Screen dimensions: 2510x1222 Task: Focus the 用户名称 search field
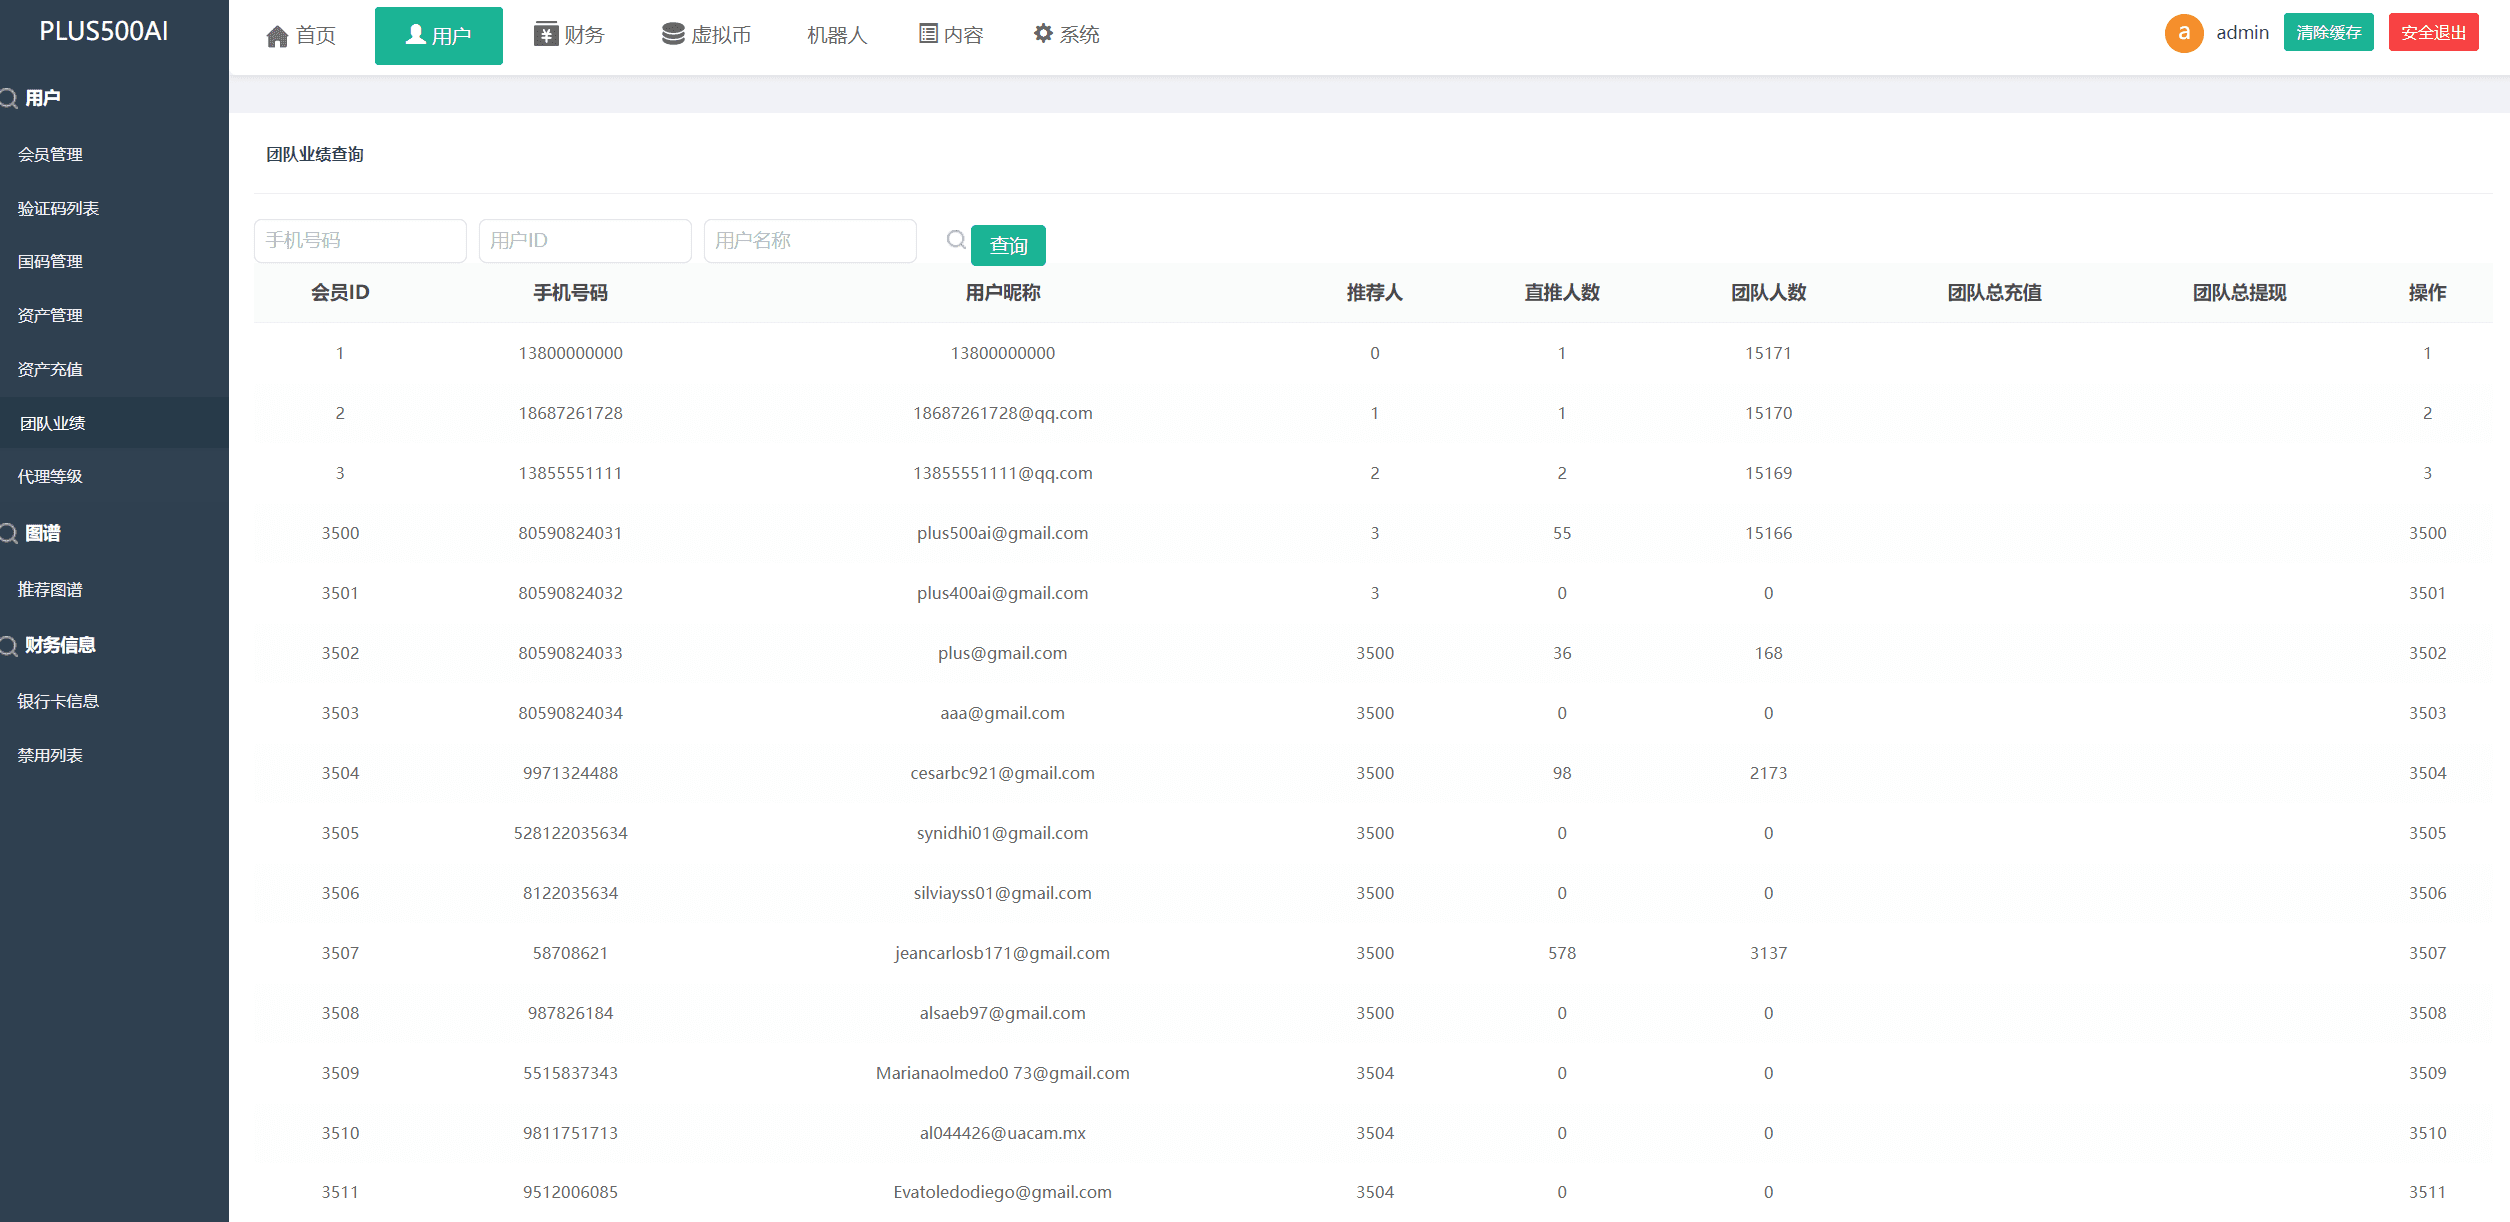[810, 241]
